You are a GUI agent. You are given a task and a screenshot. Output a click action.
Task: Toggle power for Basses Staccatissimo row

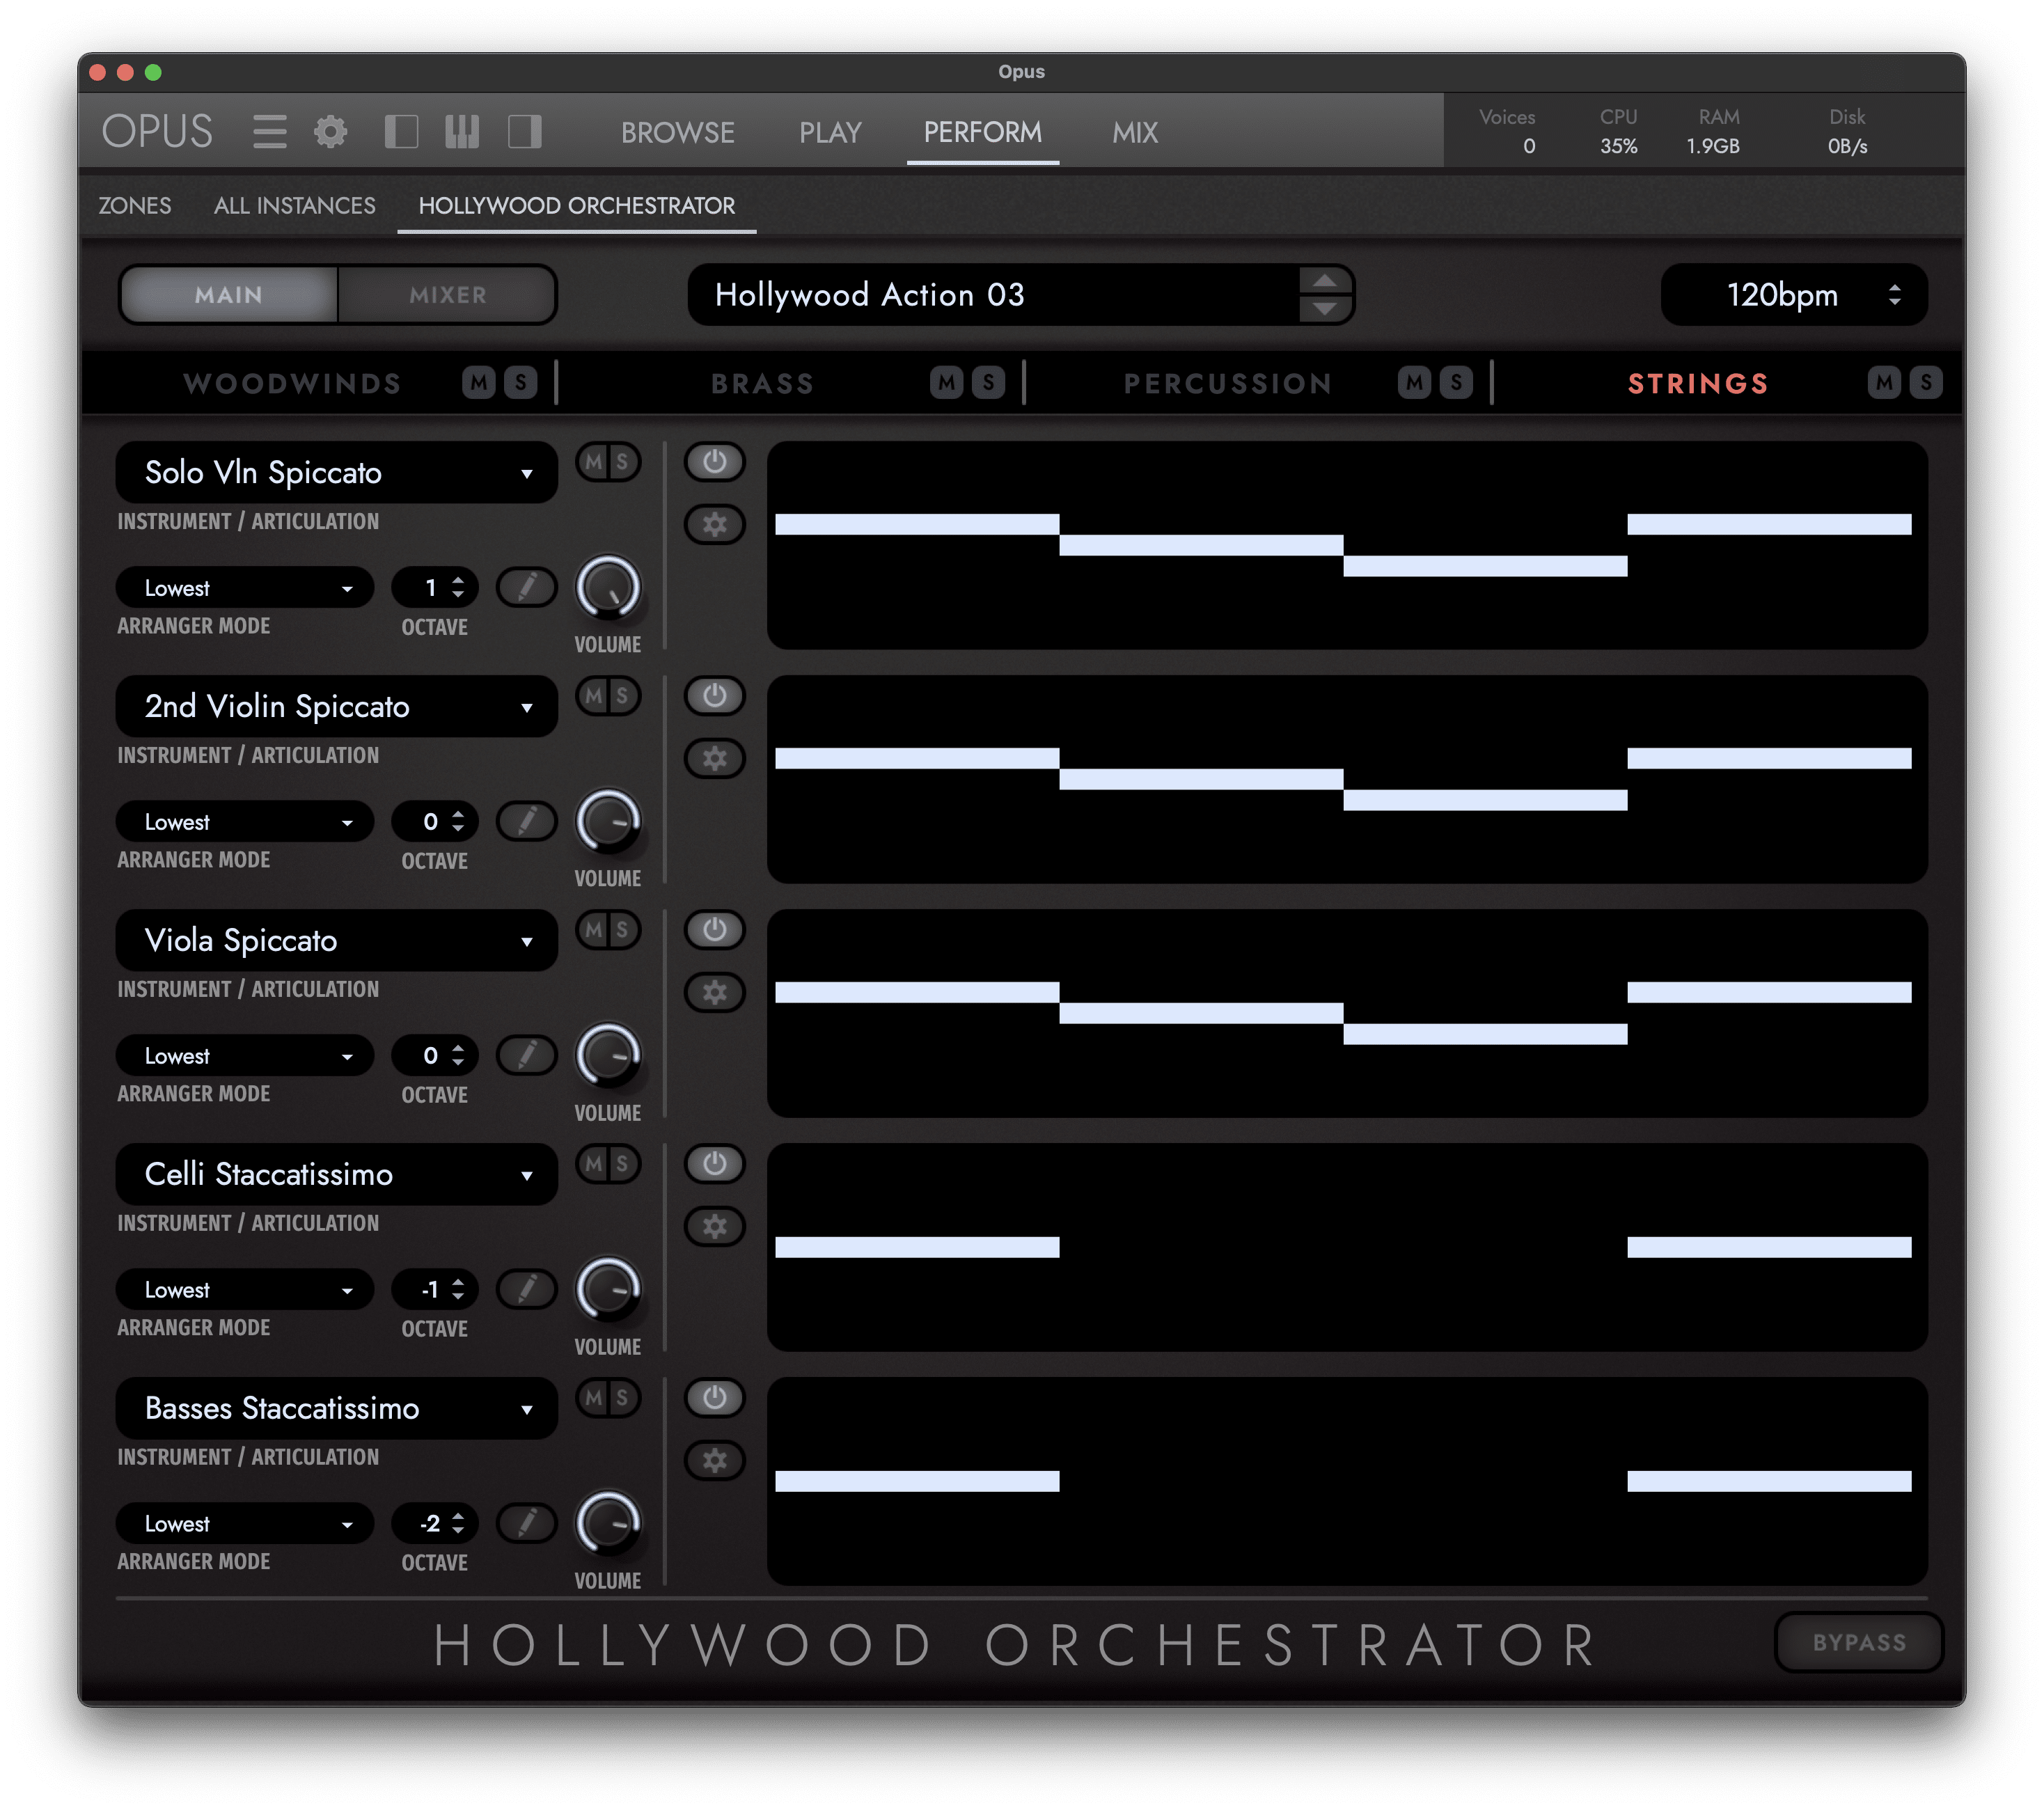point(714,1398)
